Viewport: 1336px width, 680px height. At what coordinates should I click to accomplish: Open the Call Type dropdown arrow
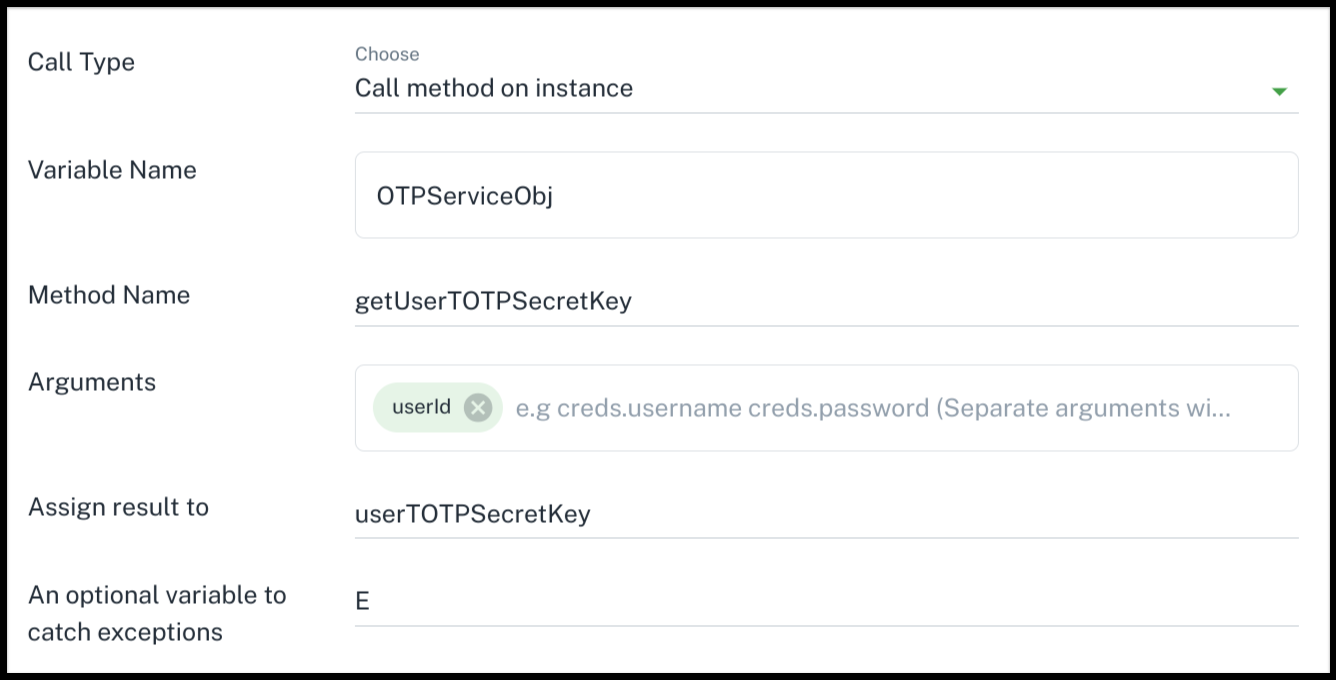pyautogui.click(x=1279, y=91)
